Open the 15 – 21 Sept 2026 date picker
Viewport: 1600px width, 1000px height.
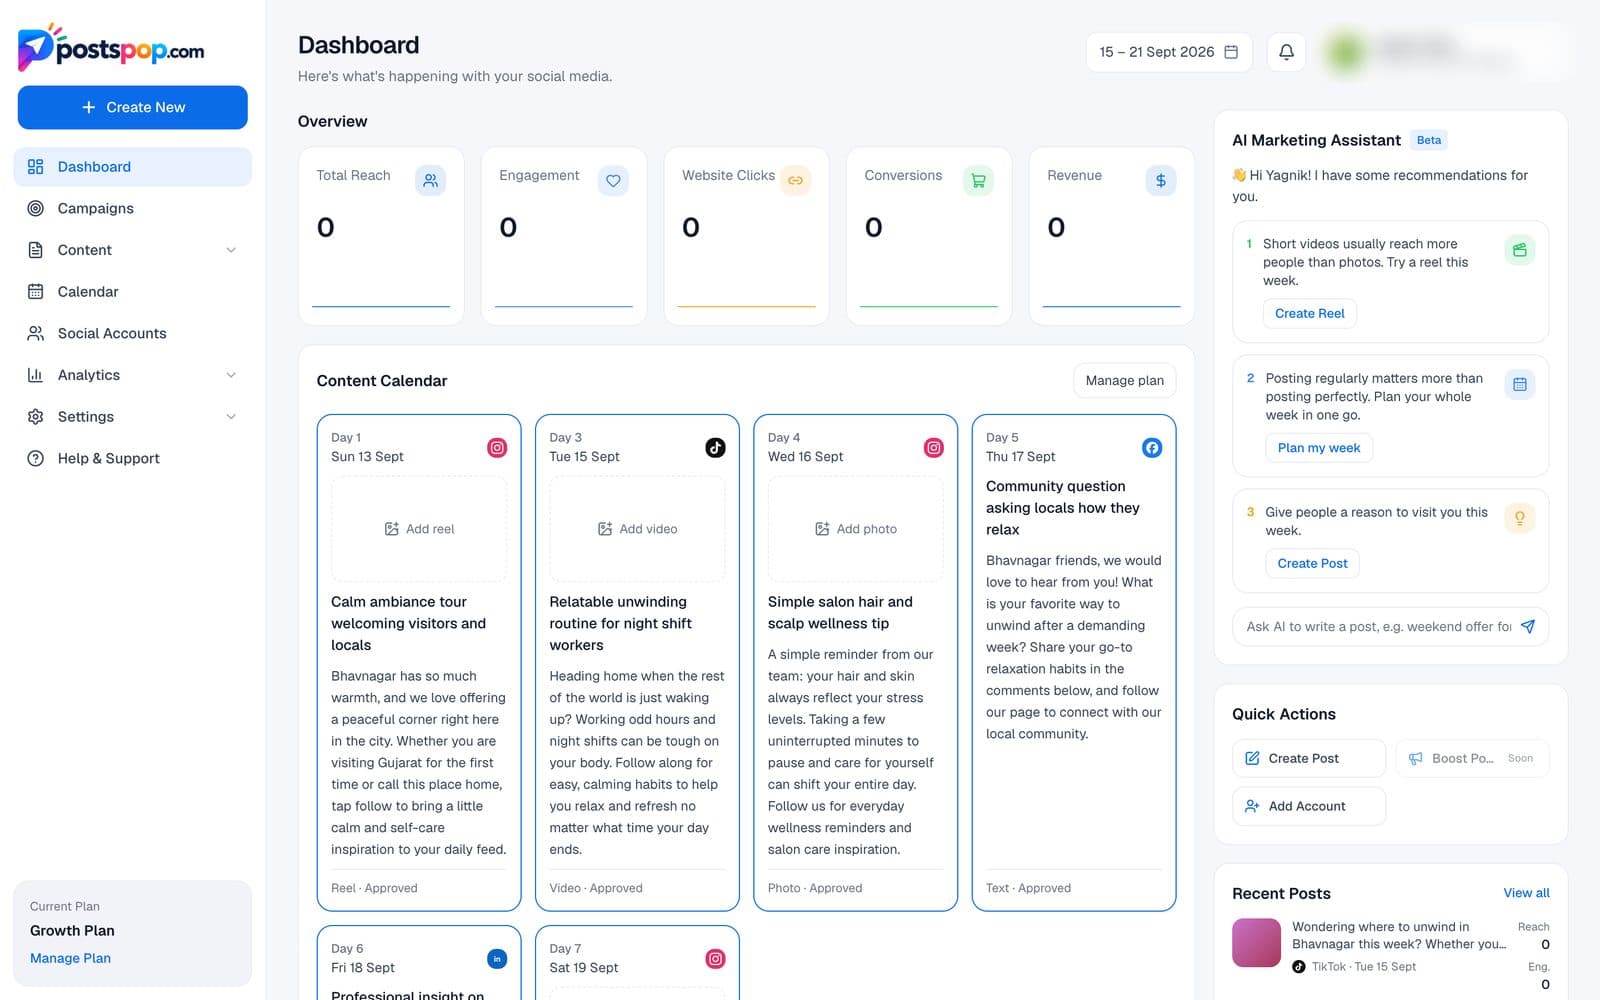pos(1169,52)
